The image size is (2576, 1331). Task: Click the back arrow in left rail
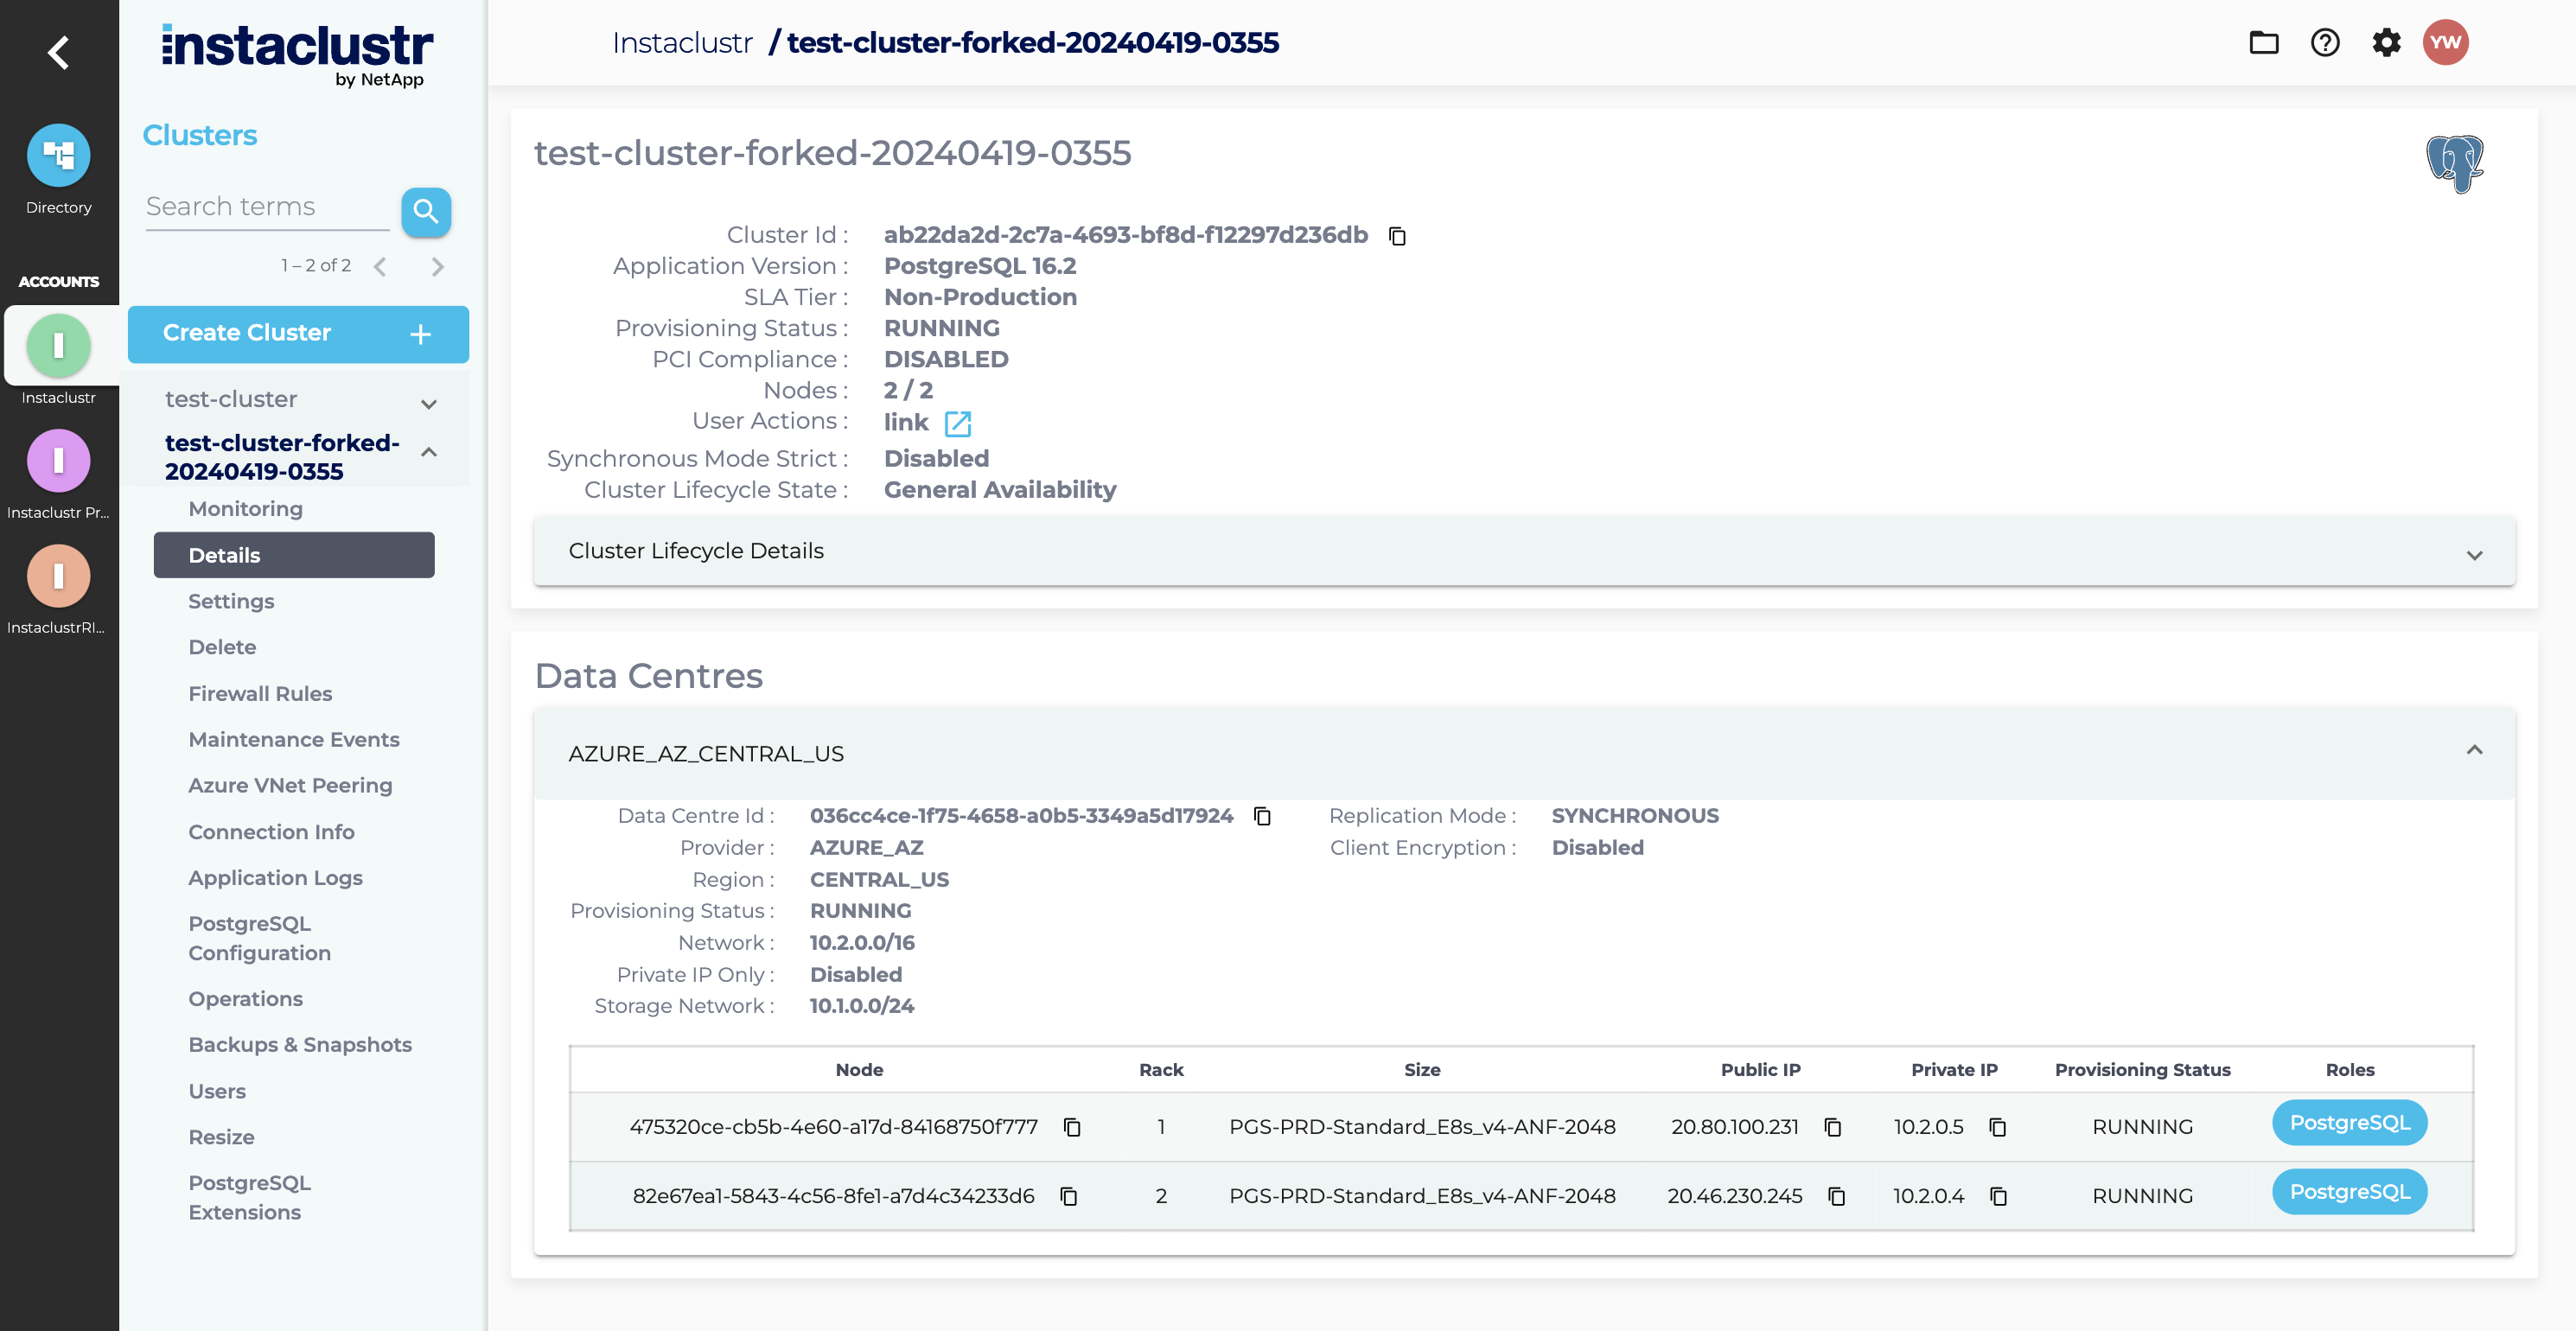(58, 52)
